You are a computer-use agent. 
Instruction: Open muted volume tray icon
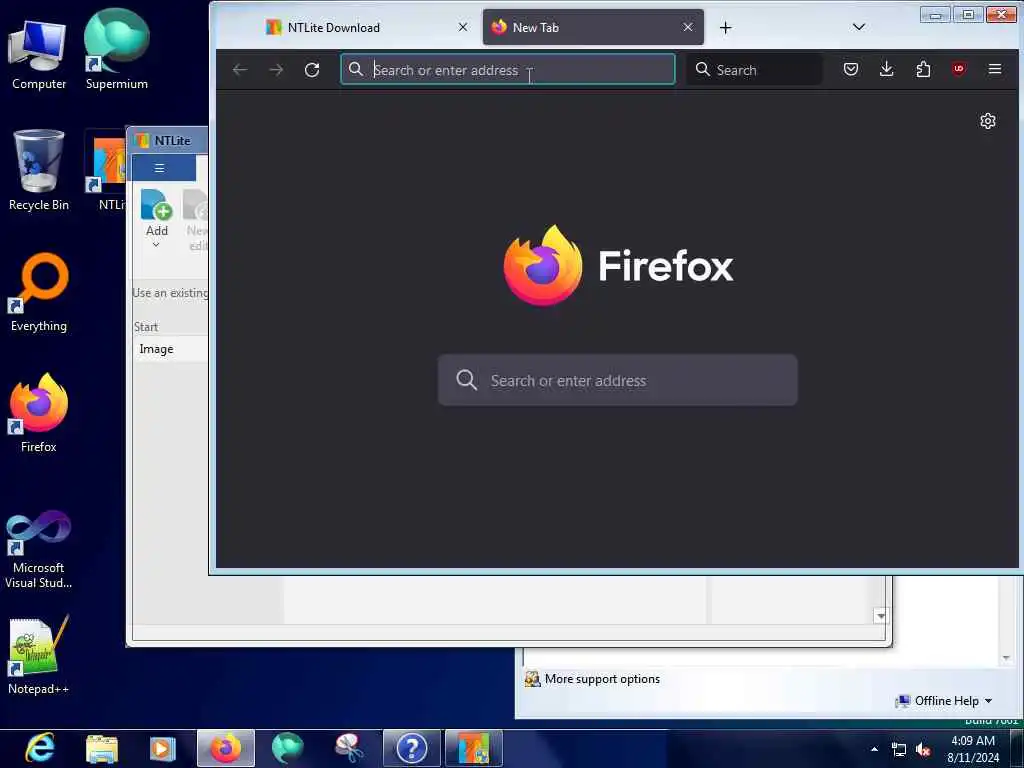click(923, 750)
